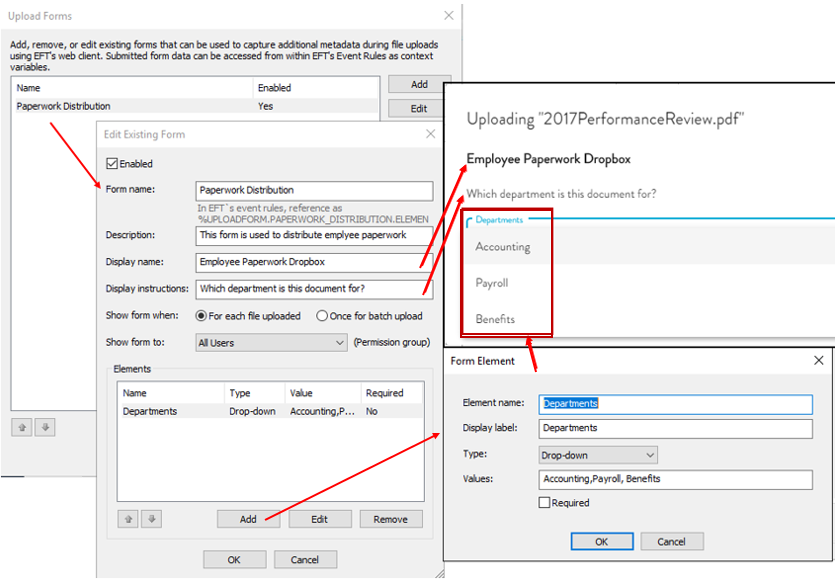Click the move-down arrow in Upload Forms

tap(45, 427)
